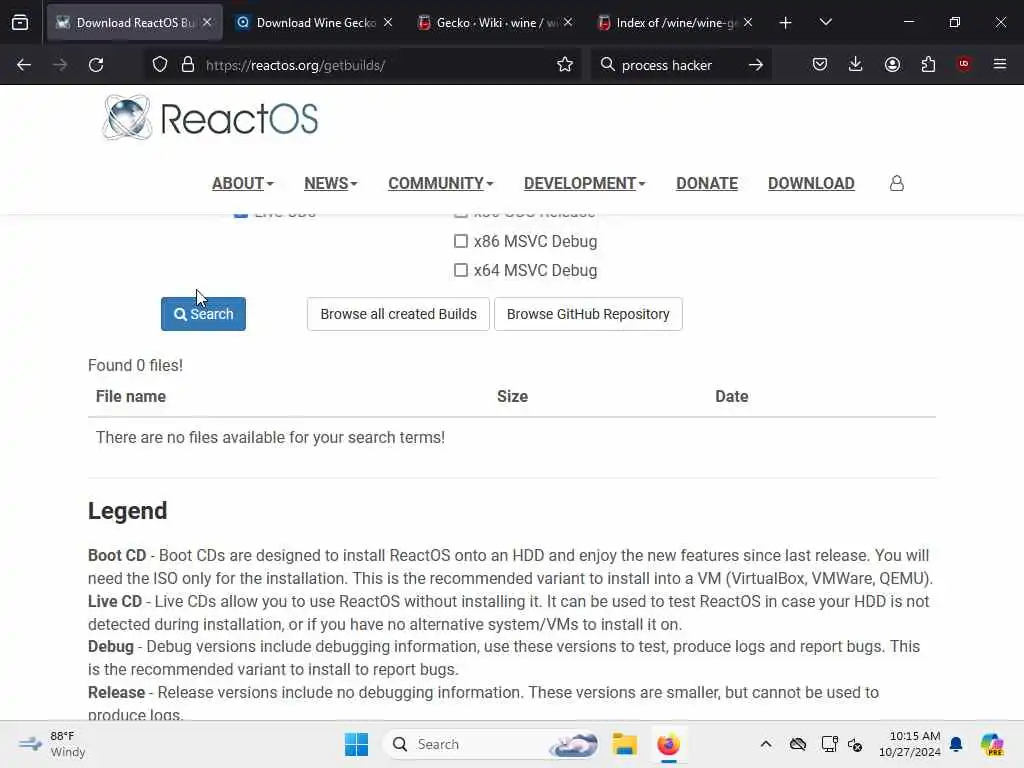
Task: Click the user account icon in the site navigation
Action: click(x=897, y=184)
